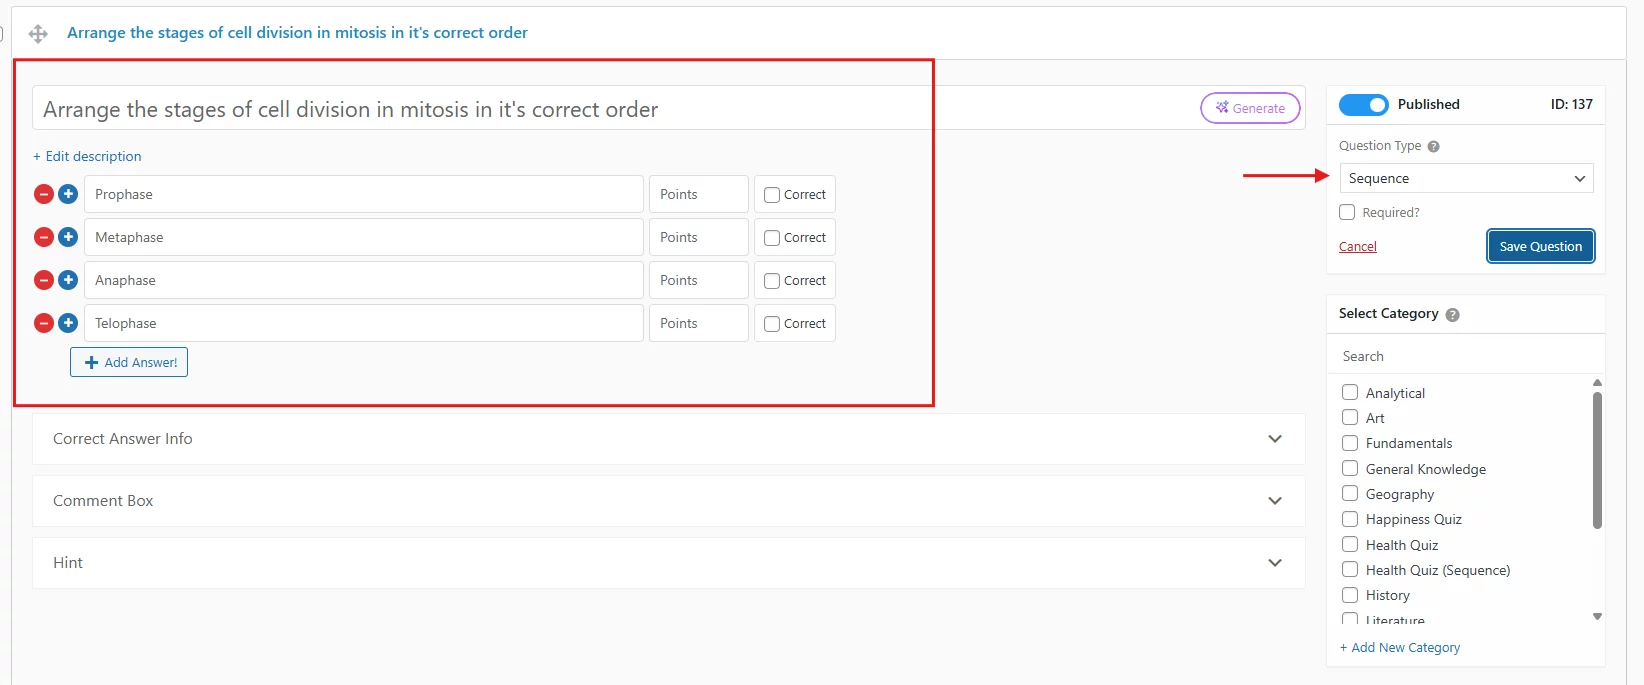Check the Required? checkbox
1644x685 pixels.
coord(1347,212)
